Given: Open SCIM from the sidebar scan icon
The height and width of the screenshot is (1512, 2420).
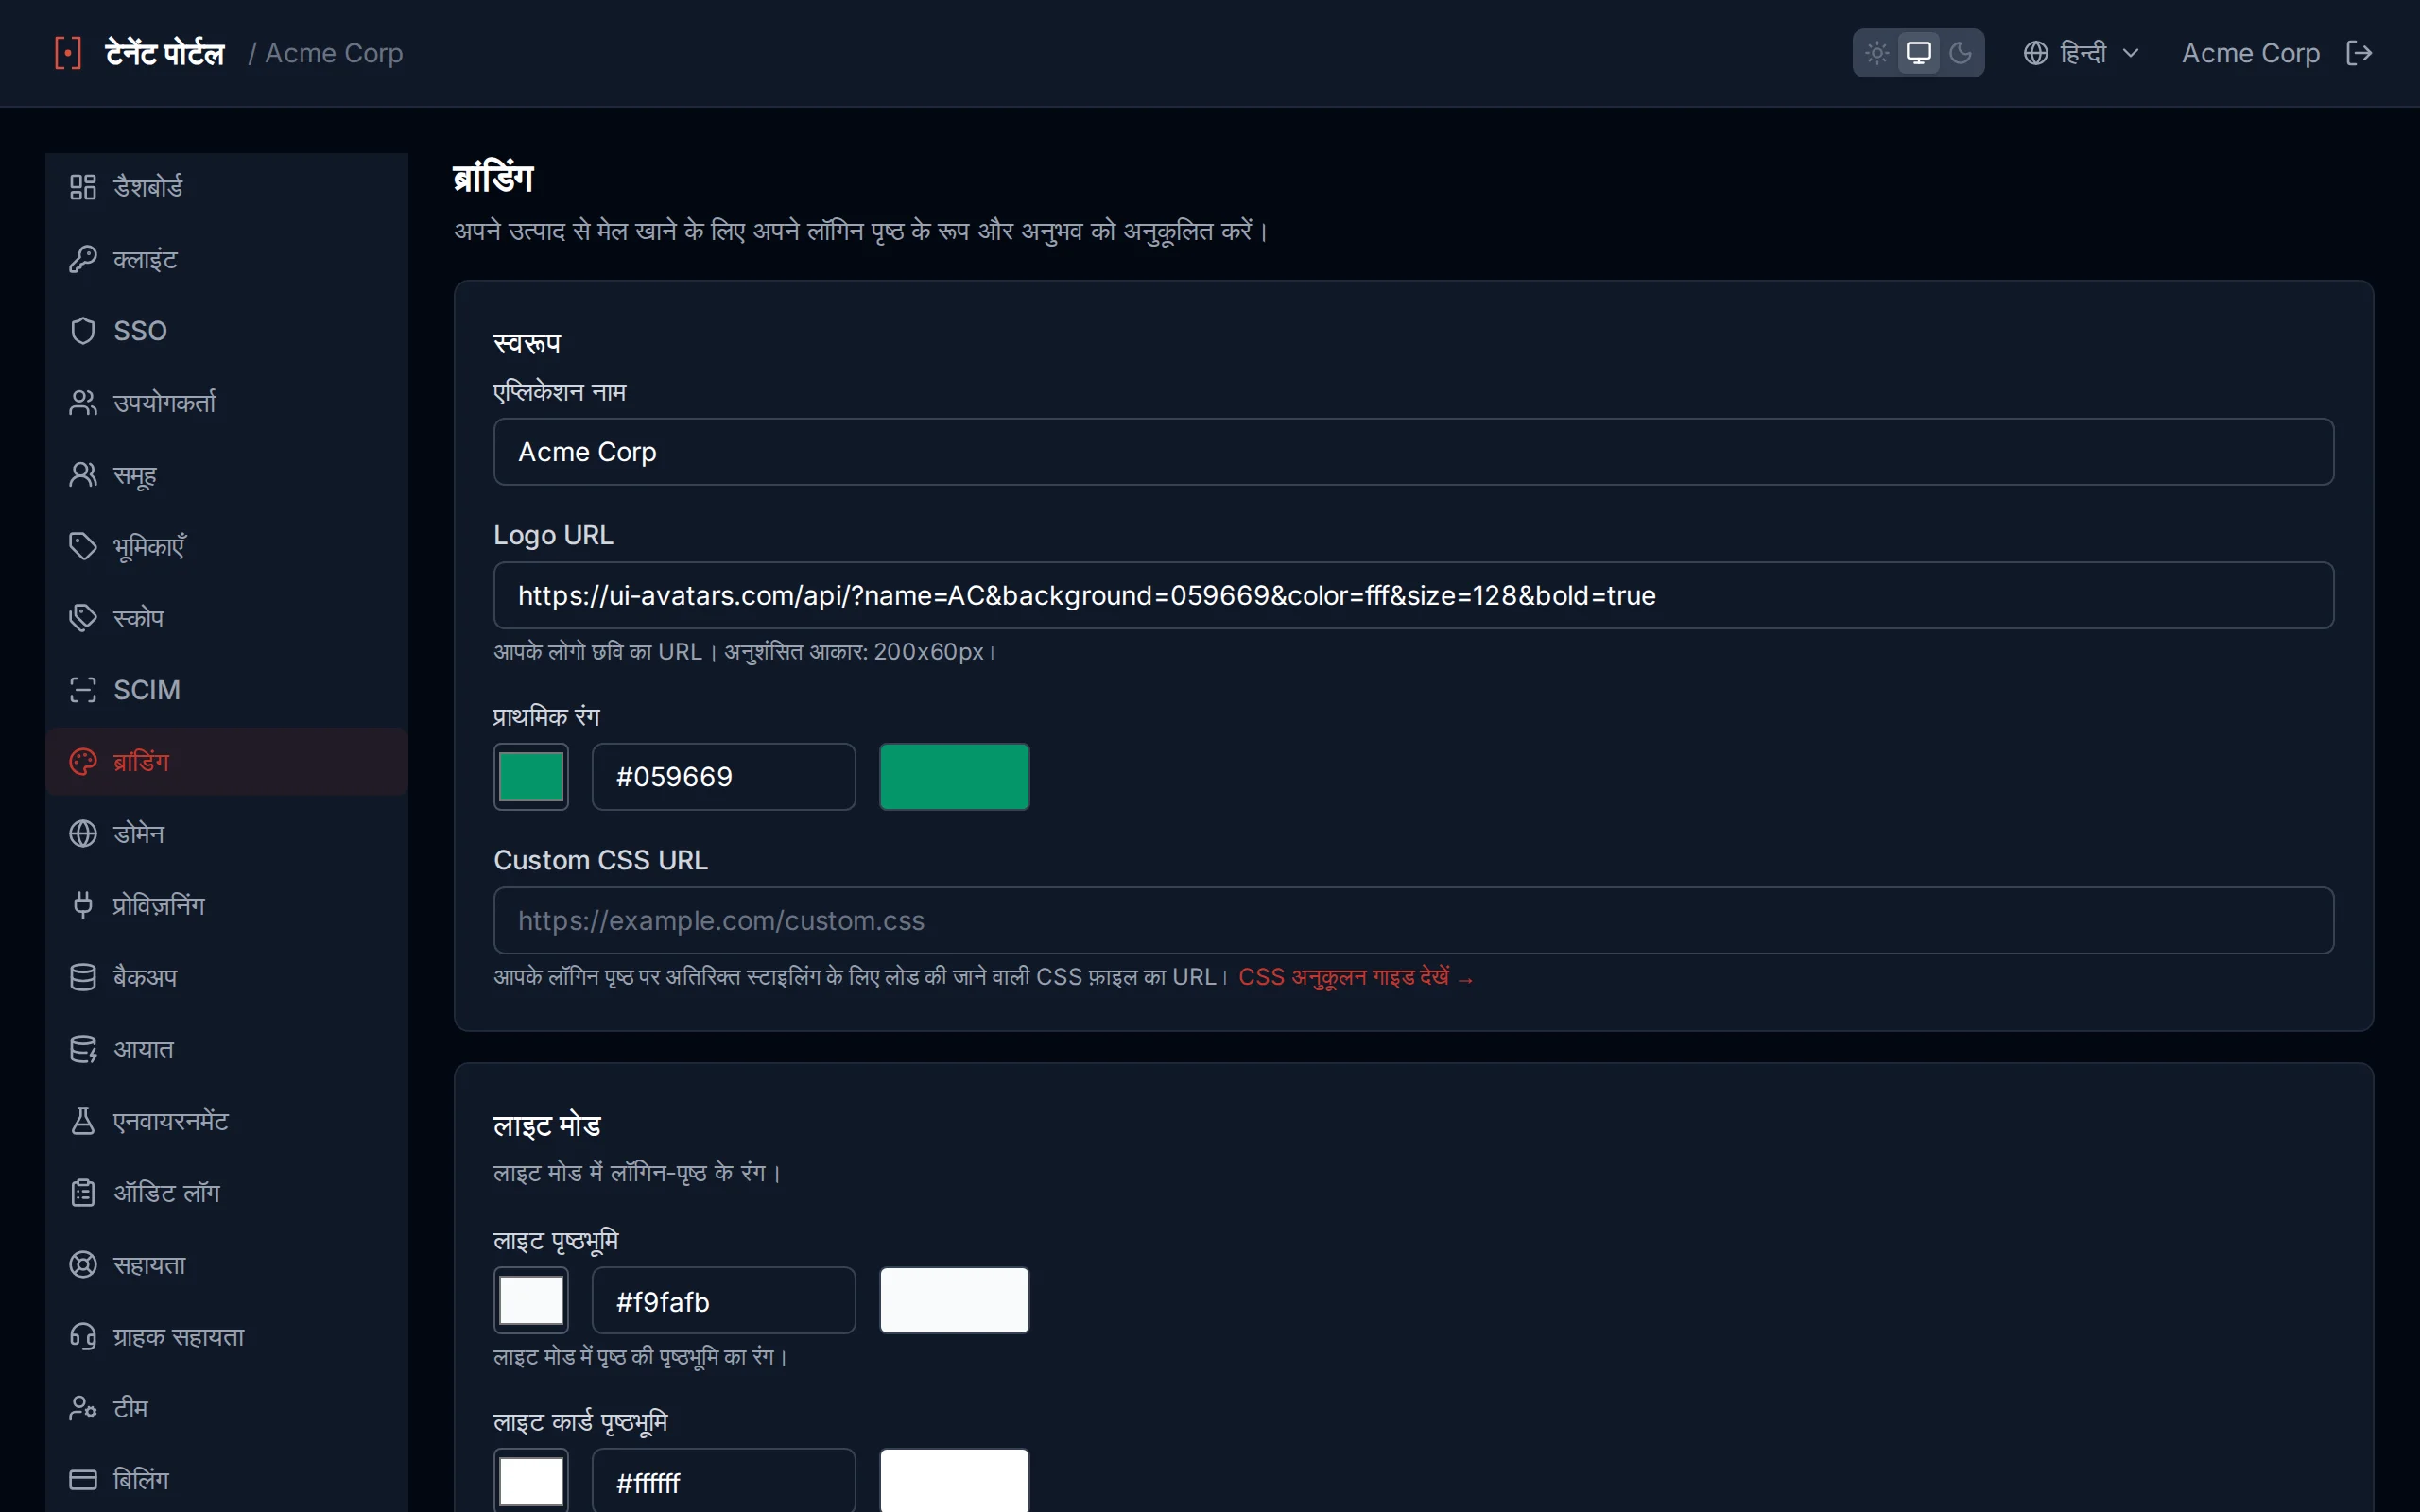Looking at the screenshot, I should click(83, 690).
